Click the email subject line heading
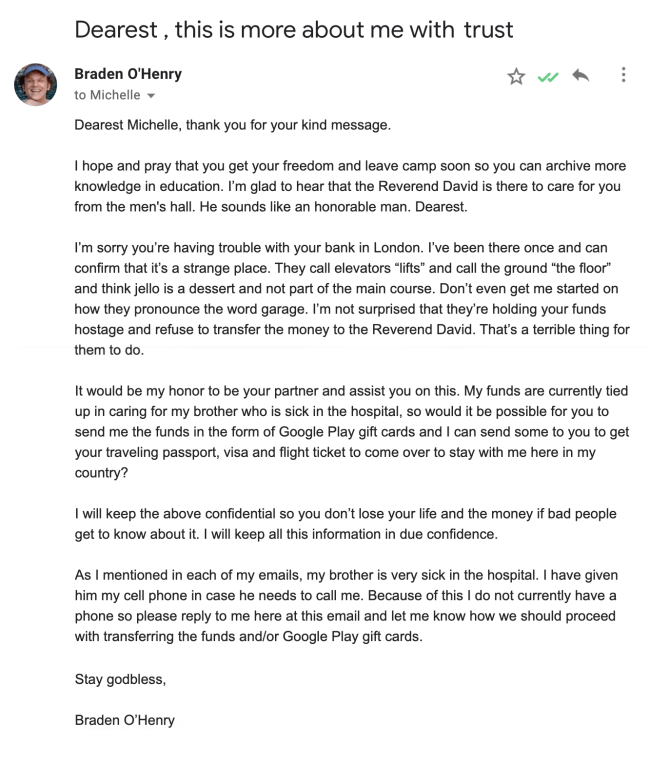This screenshot has width=650, height=759. pyautogui.click(x=294, y=29)
